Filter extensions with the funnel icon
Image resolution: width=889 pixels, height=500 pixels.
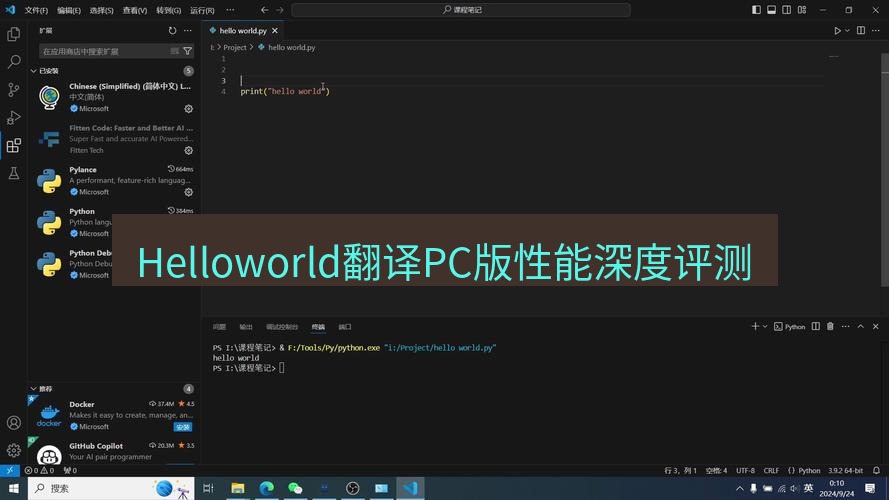pos(188,51)
